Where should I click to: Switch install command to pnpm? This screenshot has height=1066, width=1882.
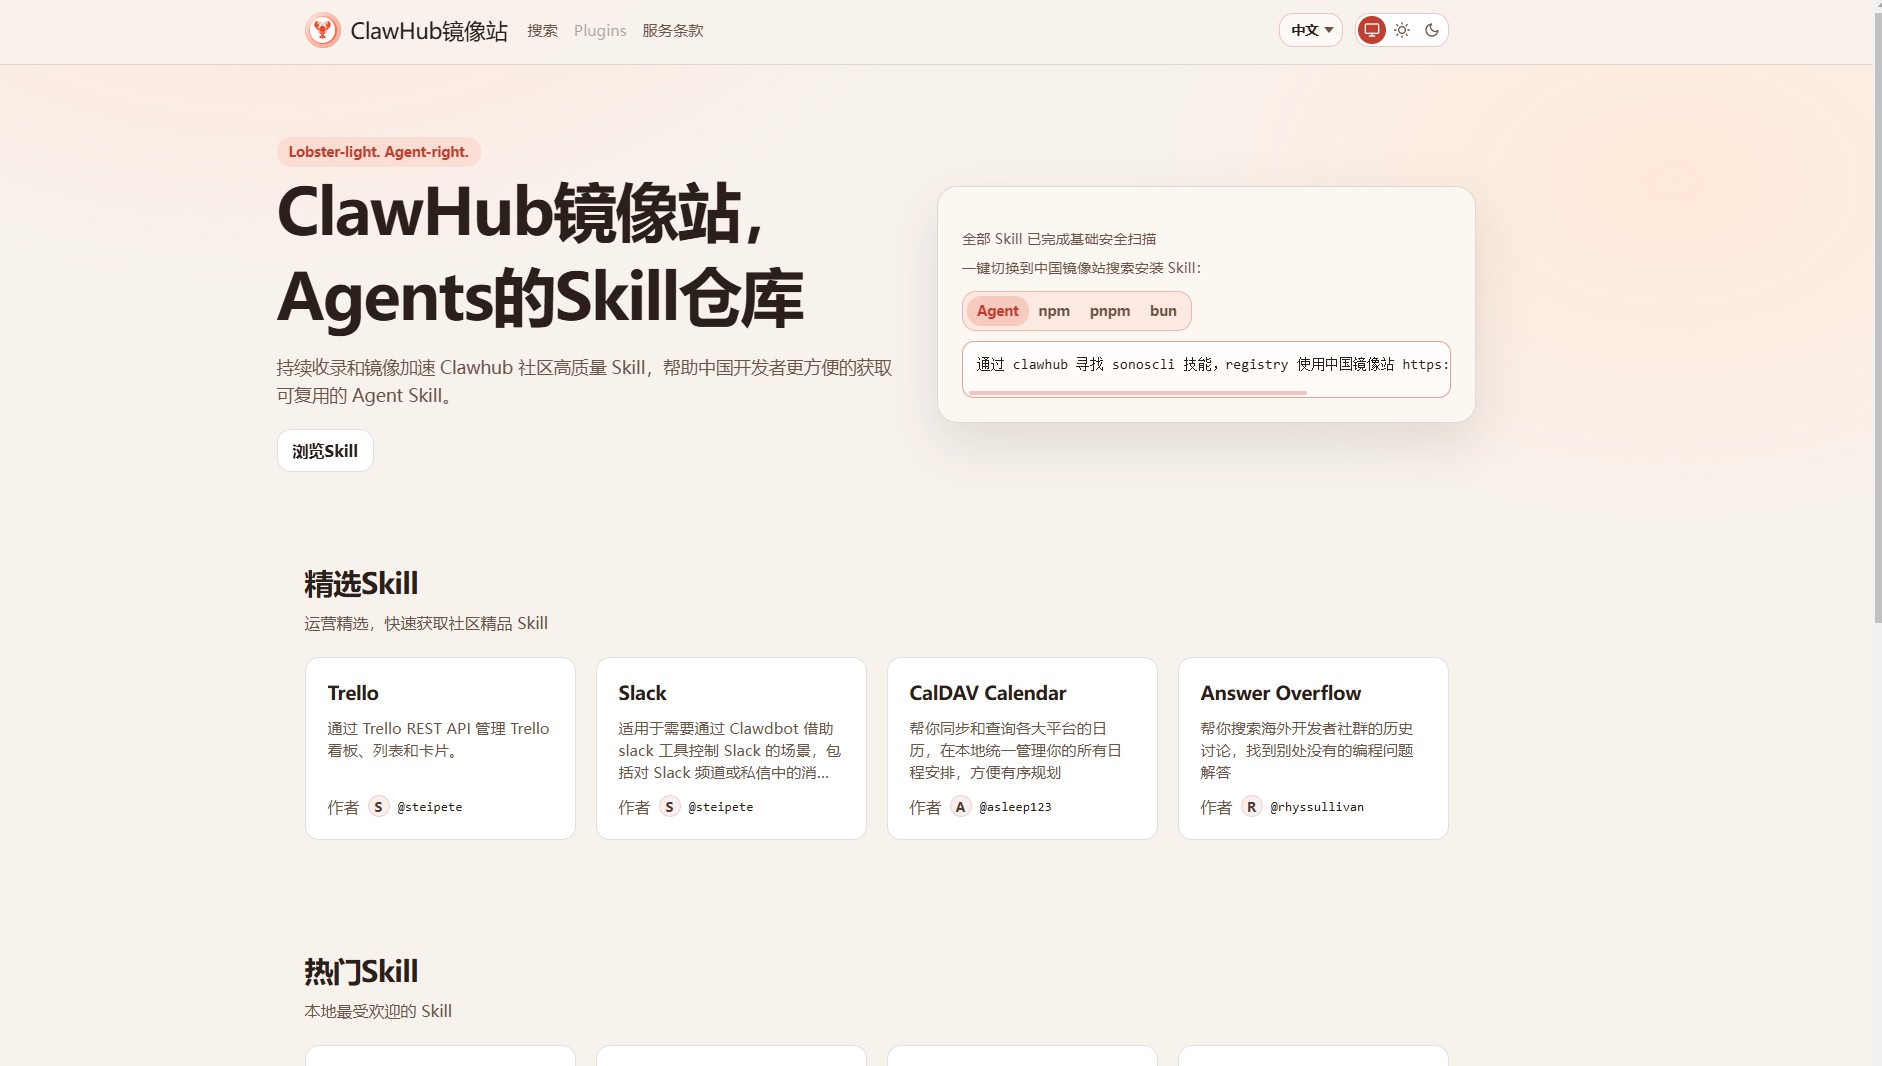click(1111, 311)
